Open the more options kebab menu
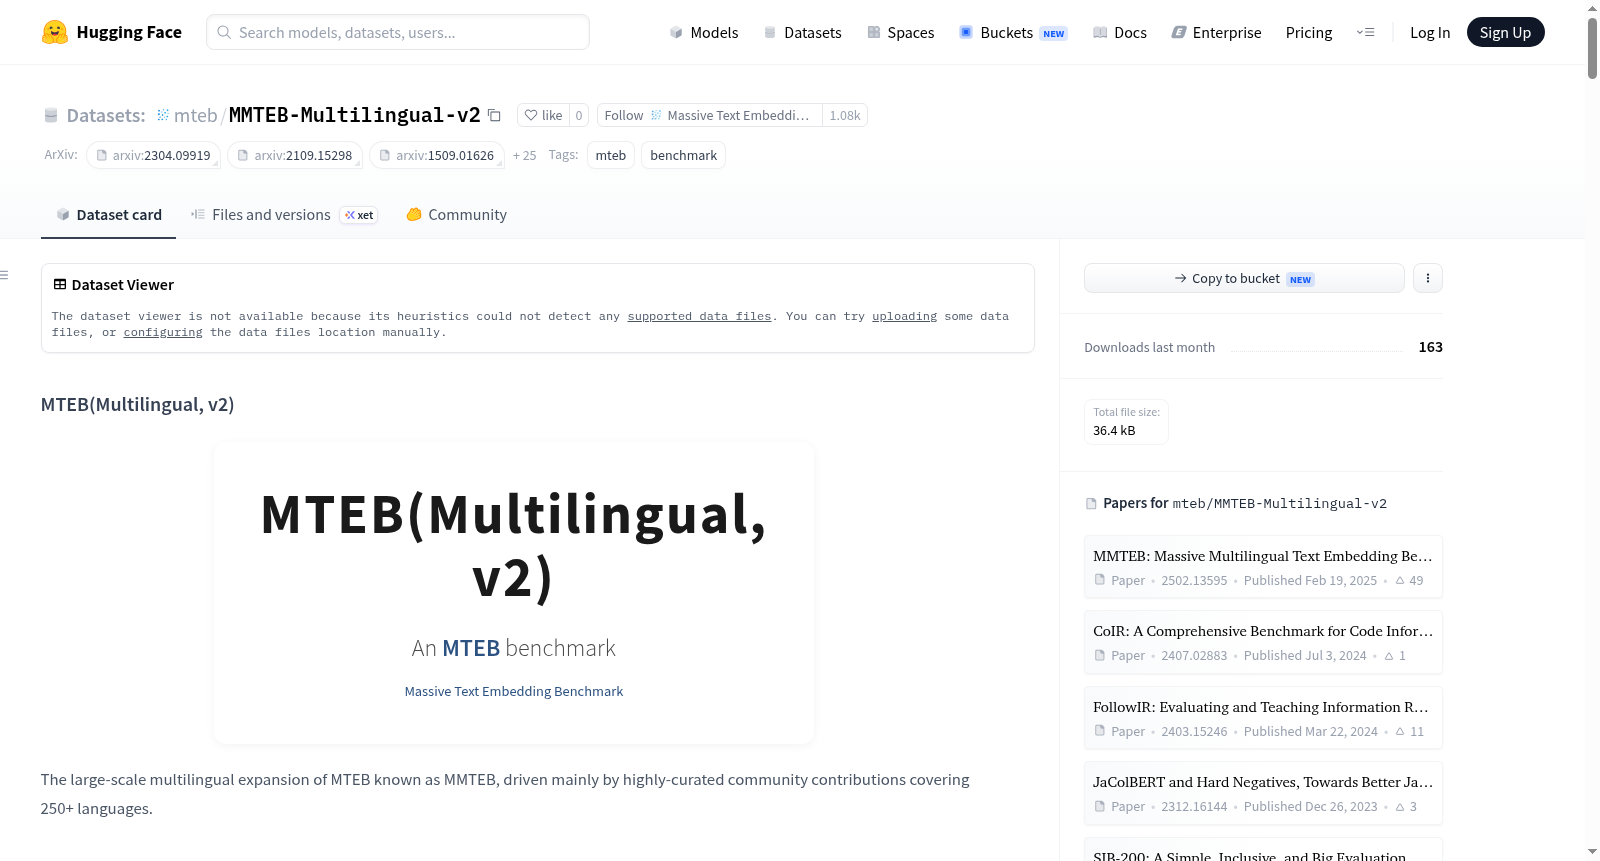1600x861 pixels. 1428,278
